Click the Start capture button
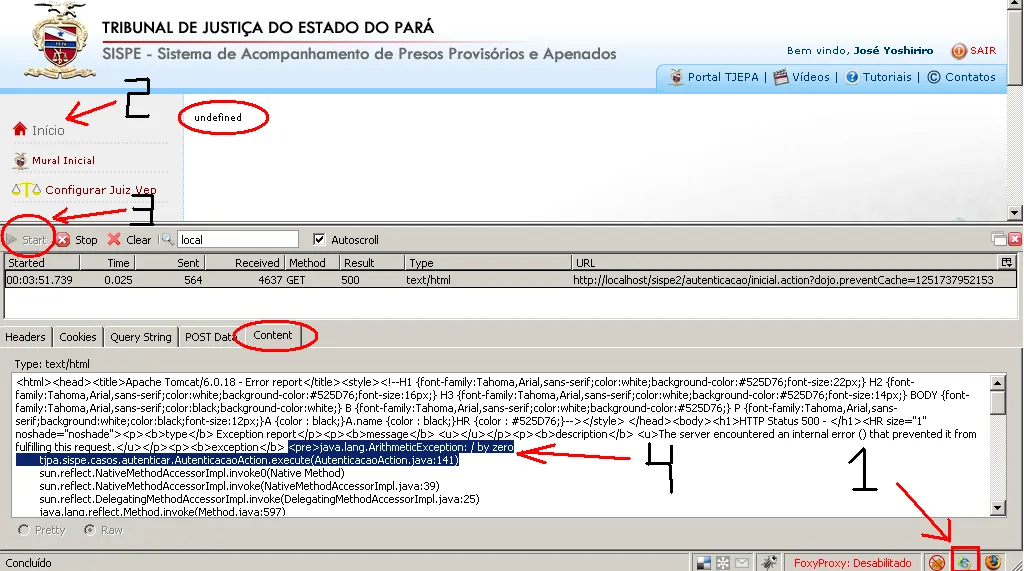 tap(27, 240)
